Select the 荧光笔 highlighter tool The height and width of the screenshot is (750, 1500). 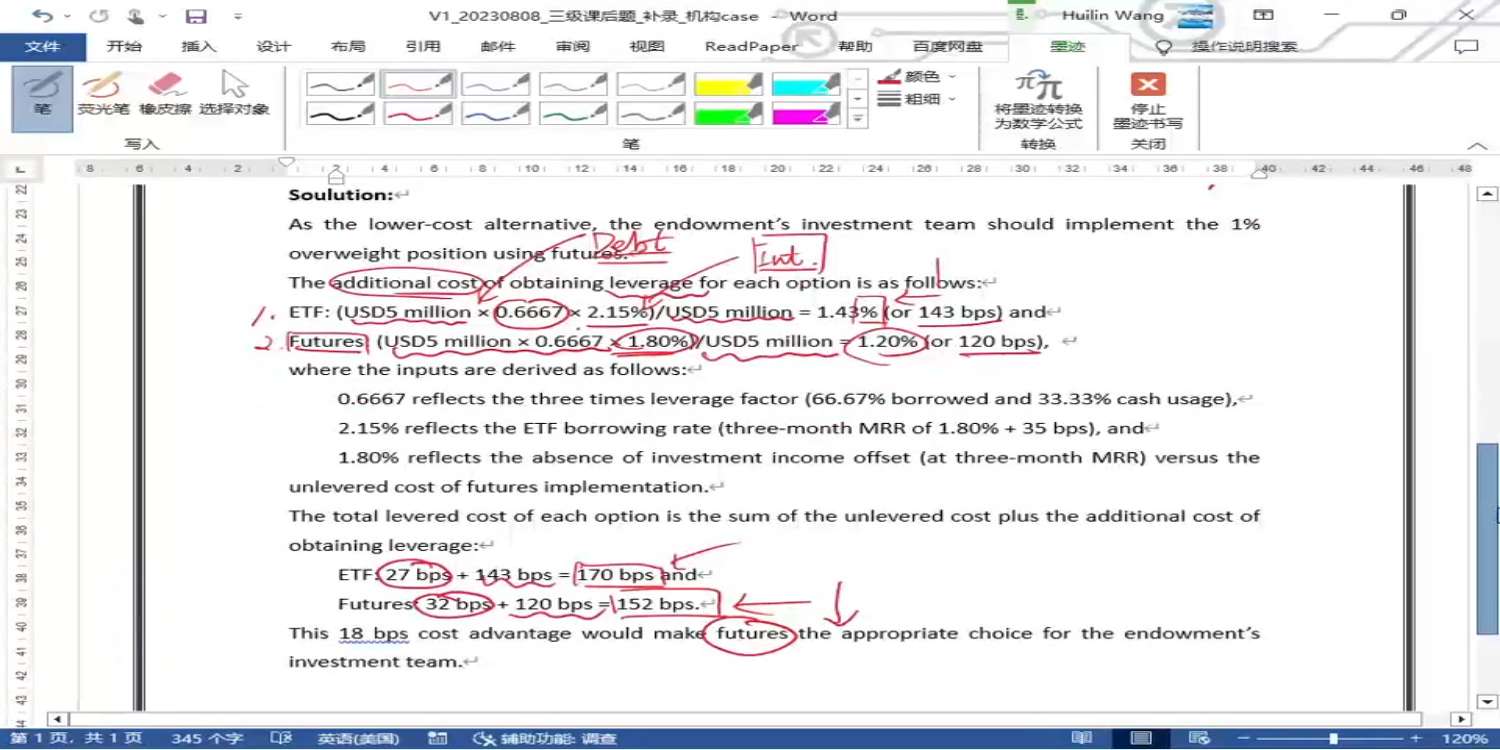pos(104,94)
